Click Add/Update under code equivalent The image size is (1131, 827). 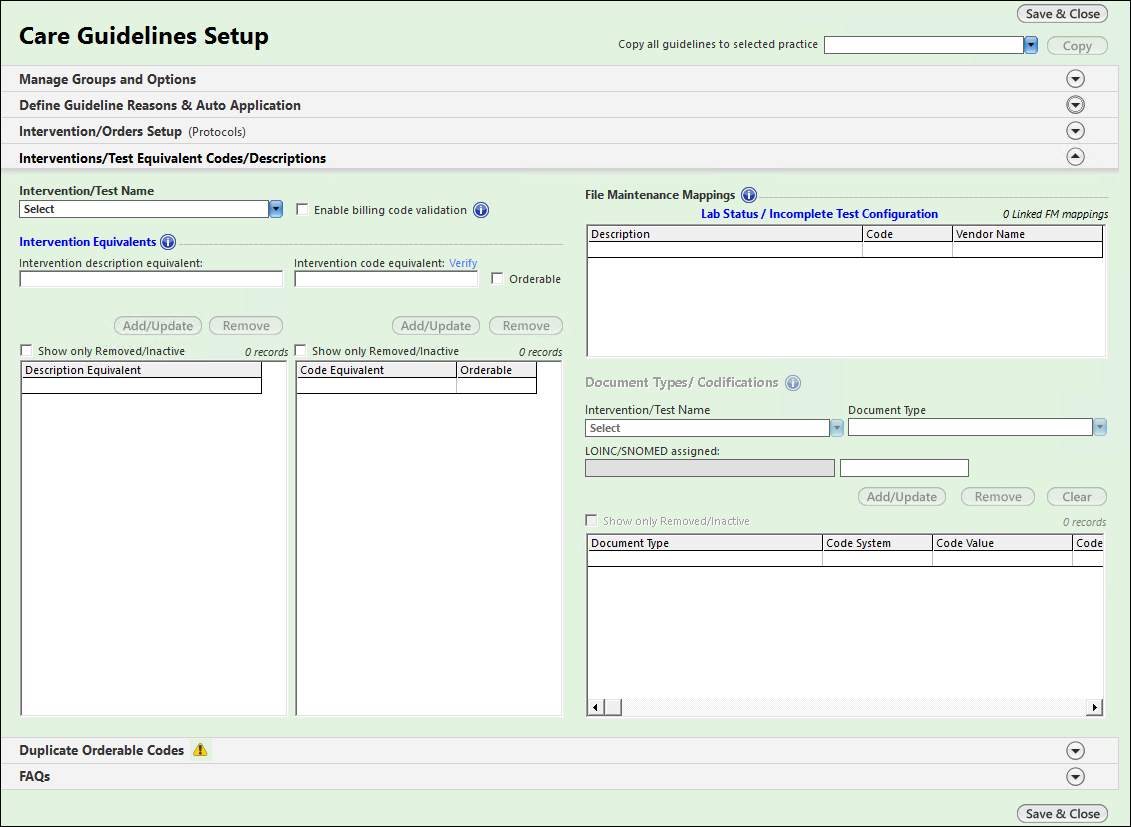point(436,325)
